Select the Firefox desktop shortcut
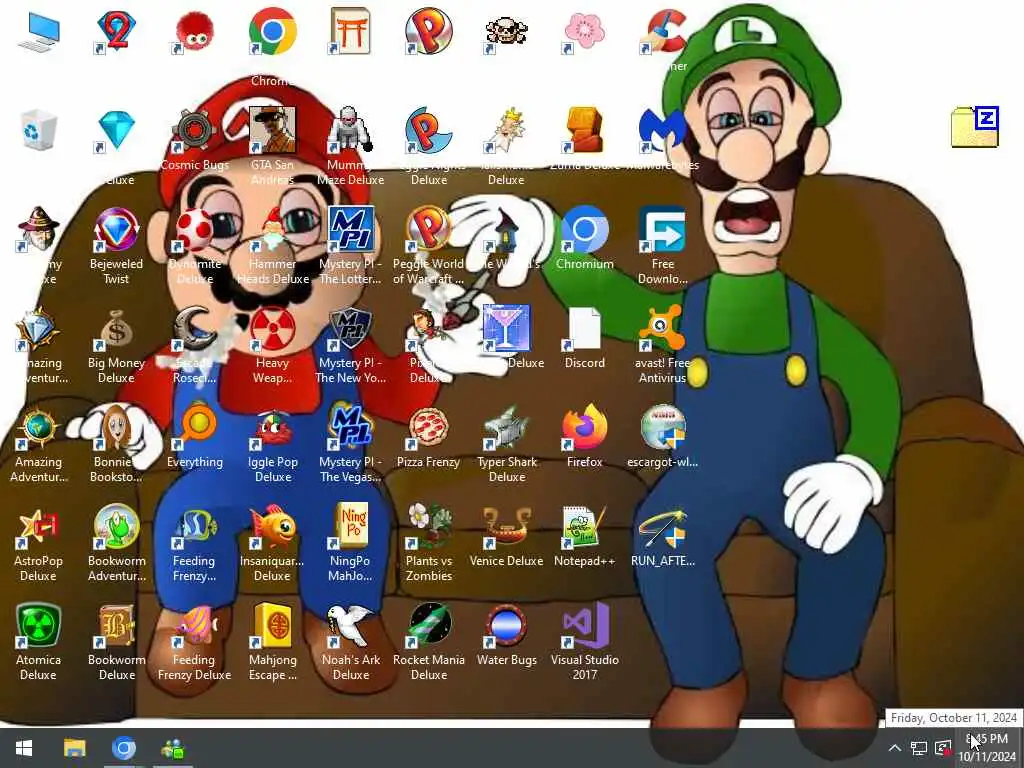Screen dimensions: 1024x768 coord(584,428)
